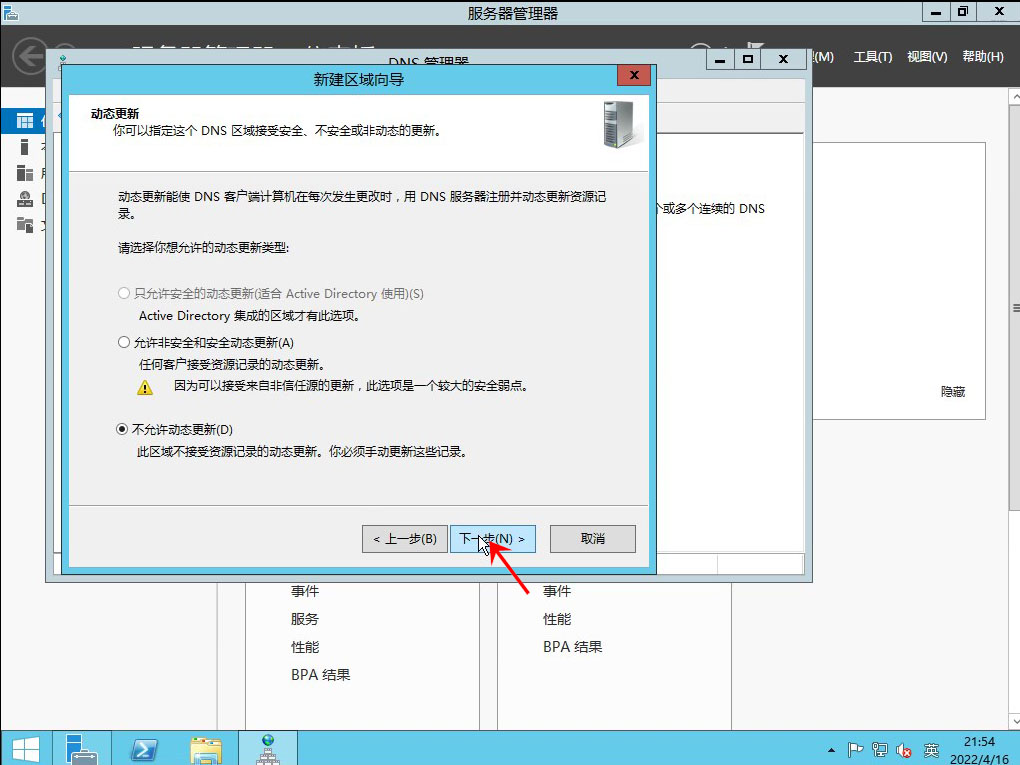Open 性能 in right server tile
Screen dimensions: 1020x765
pos(557,619)
